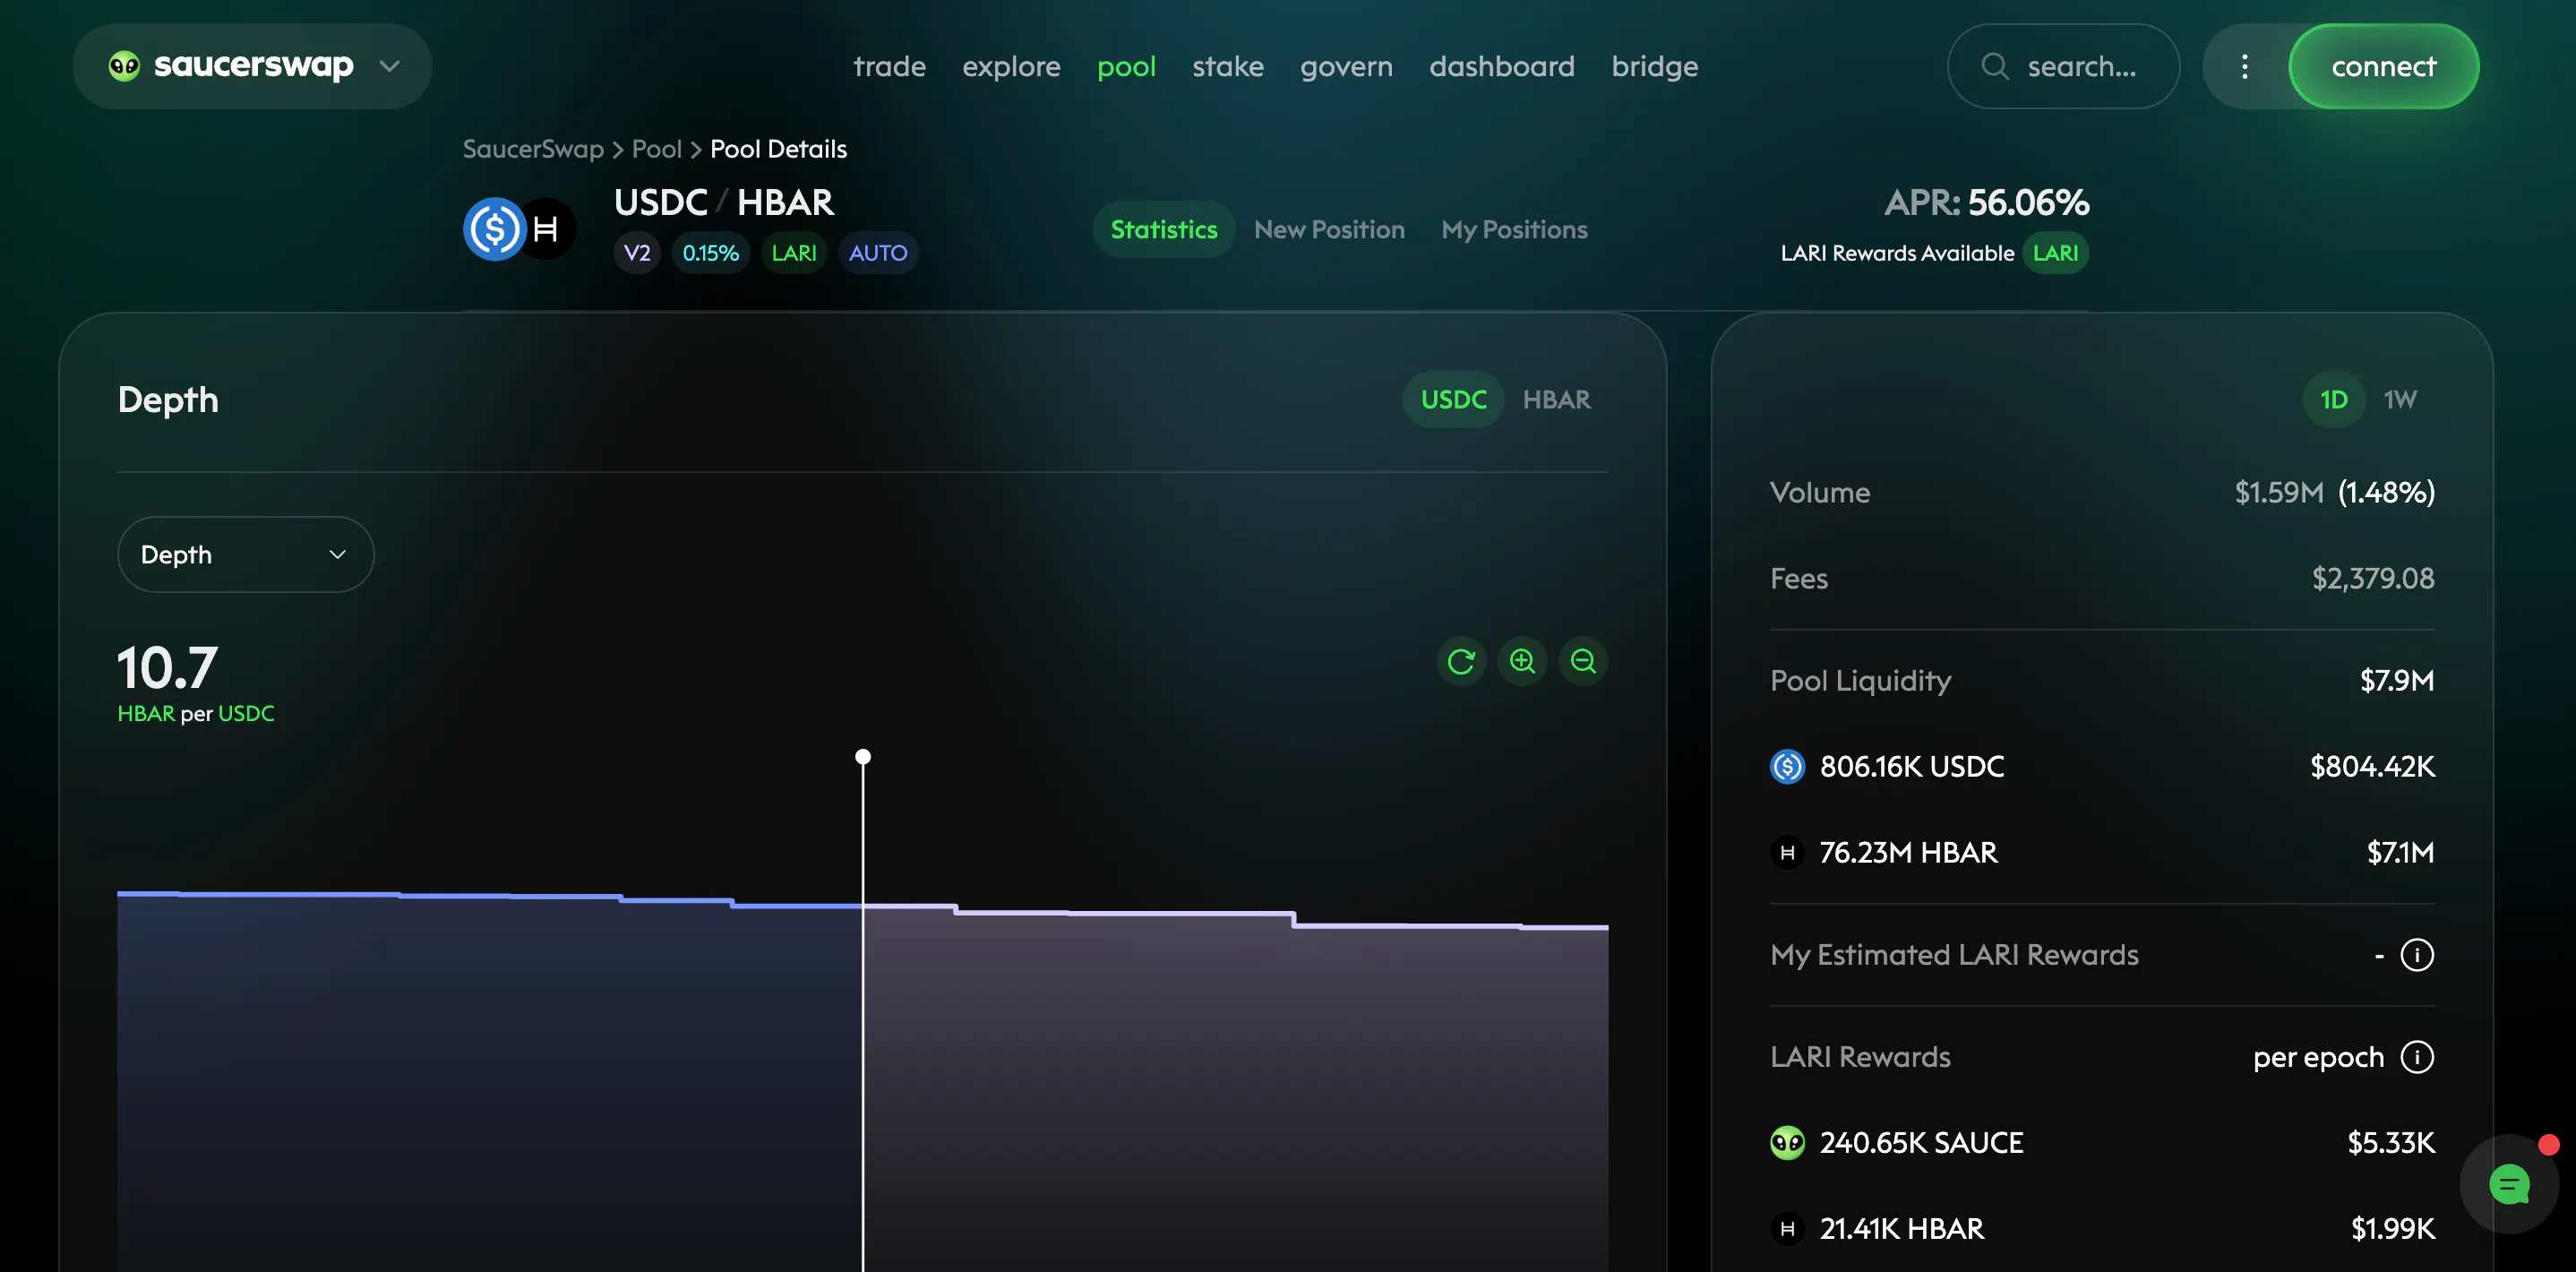Click the current price marker on chart

click(863, 757)
